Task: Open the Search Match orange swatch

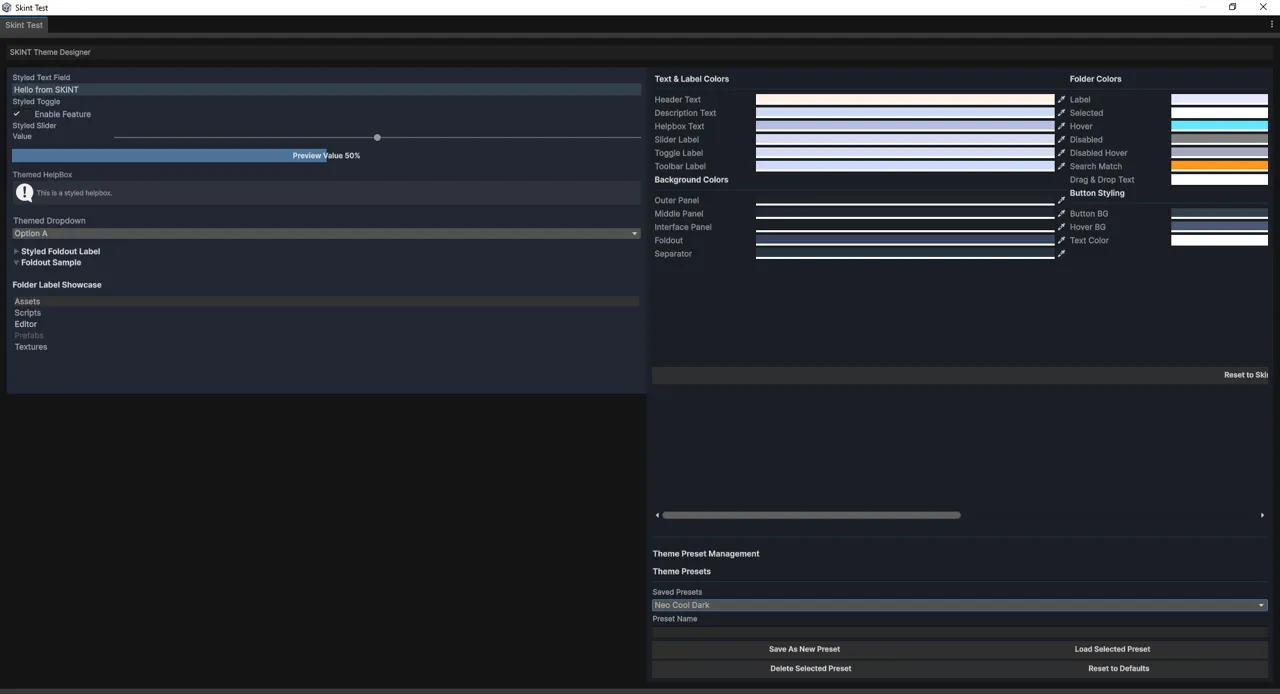Action: point(1219,166)
